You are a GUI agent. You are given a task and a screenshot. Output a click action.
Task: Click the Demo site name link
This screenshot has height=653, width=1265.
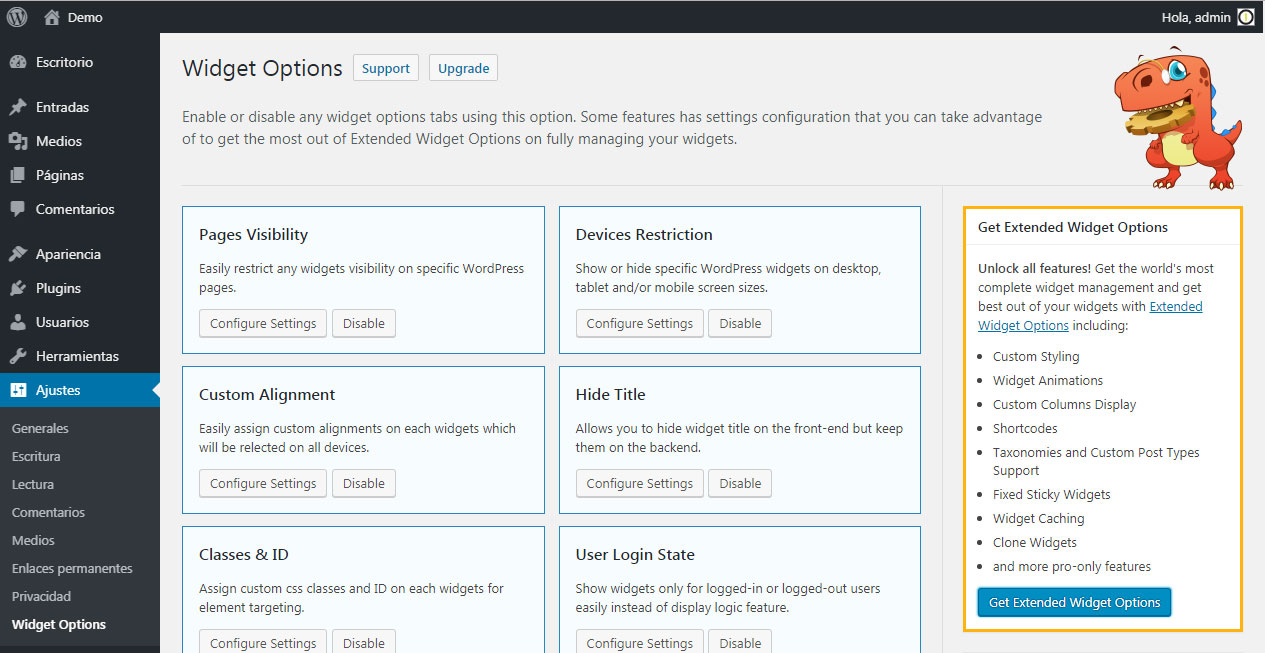85,17
